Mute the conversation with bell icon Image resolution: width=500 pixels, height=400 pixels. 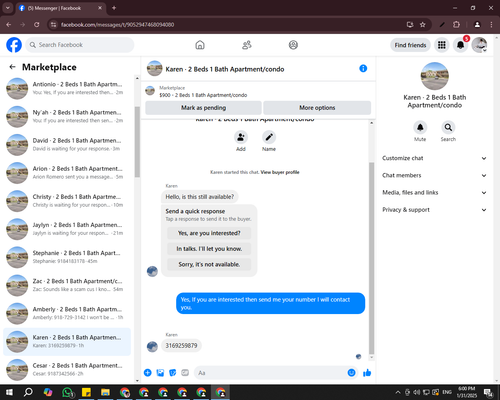click(420, 127)
